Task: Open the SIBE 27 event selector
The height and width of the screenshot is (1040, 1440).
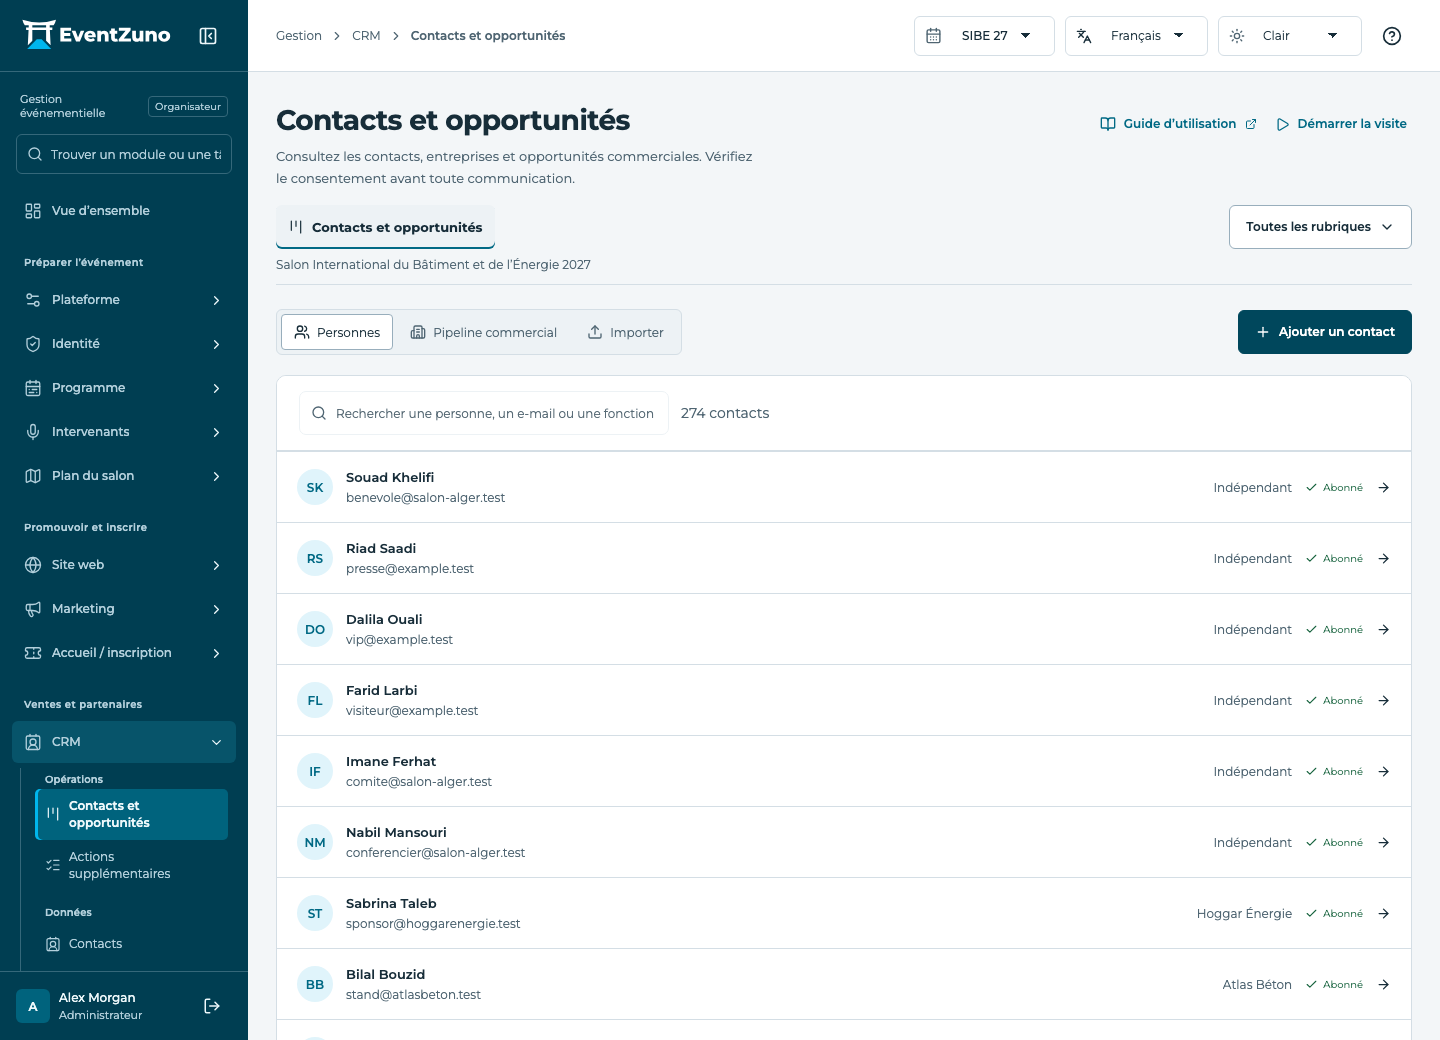Action: click(984, 36)
